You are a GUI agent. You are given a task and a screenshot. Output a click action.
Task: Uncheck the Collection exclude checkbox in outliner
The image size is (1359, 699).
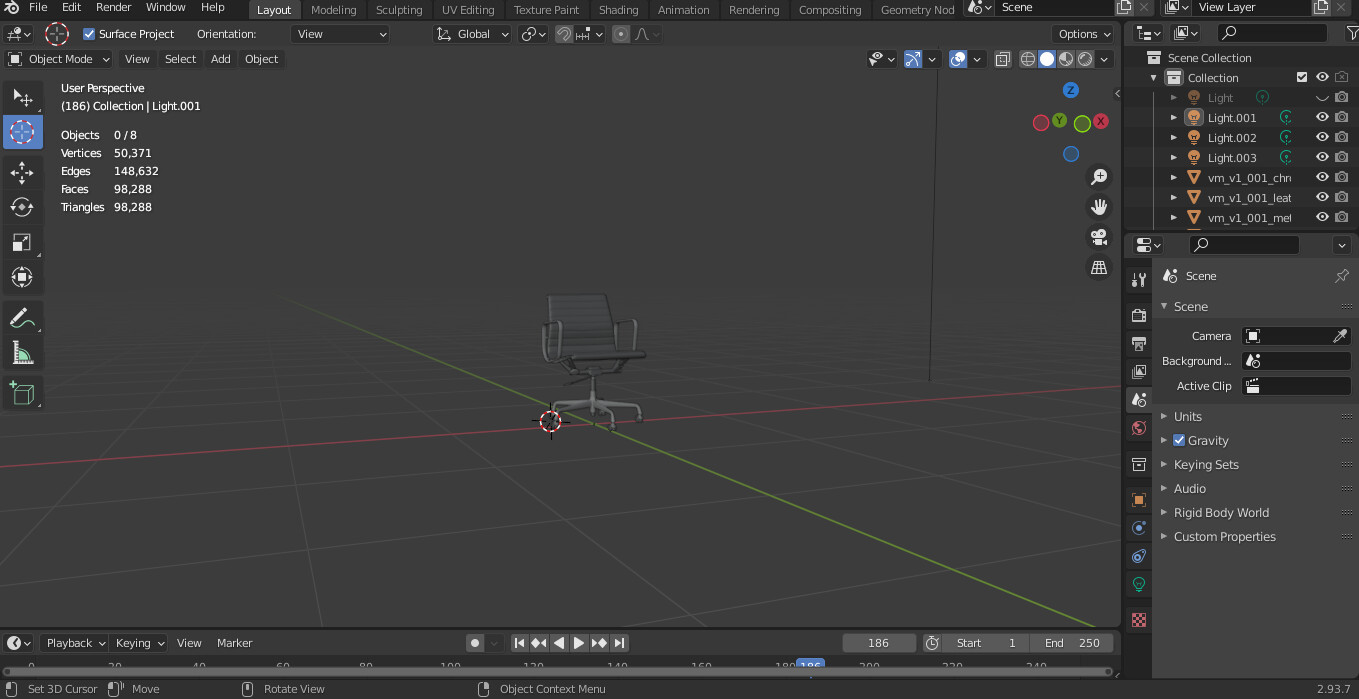pyautogui.click(x=1302, y=77)
